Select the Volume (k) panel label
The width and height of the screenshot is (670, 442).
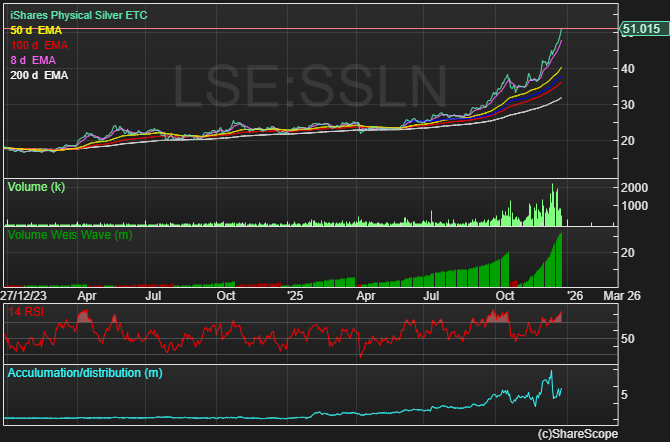click(37, 187)
